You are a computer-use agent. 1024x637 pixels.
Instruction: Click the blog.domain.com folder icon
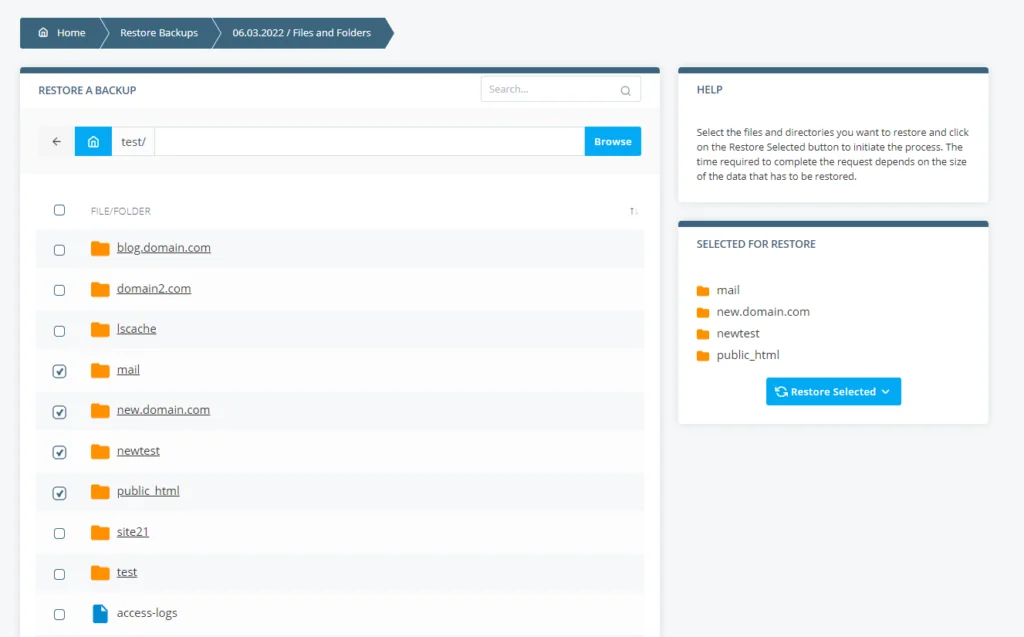(x=100, y=249)
